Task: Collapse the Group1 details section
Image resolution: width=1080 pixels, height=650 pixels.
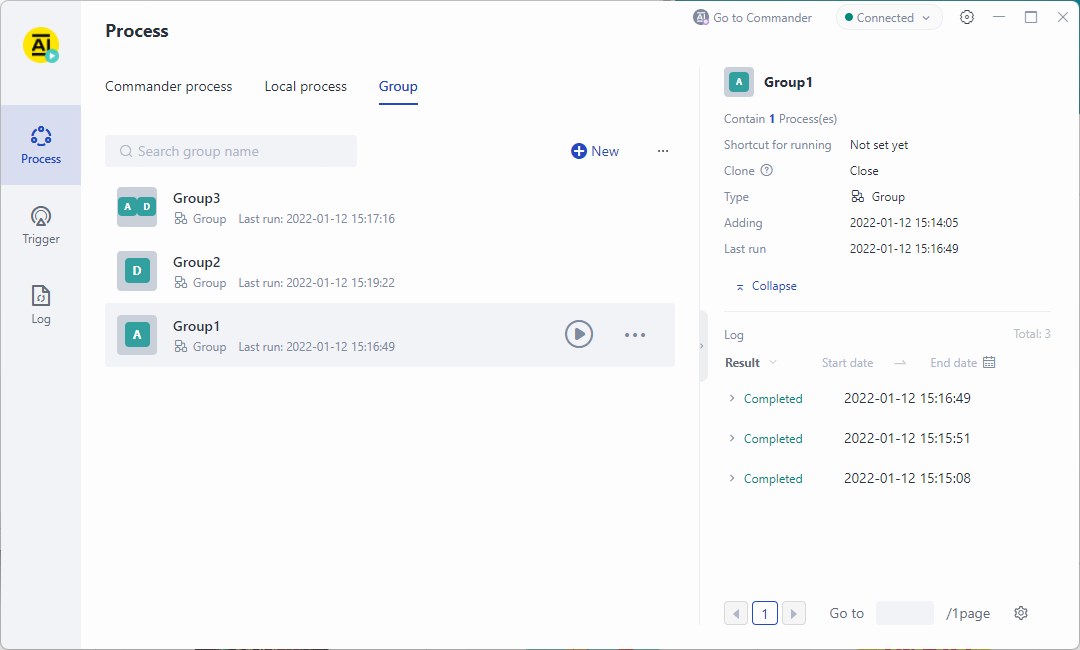Action: pyautogui.click(x=766, y=286)
